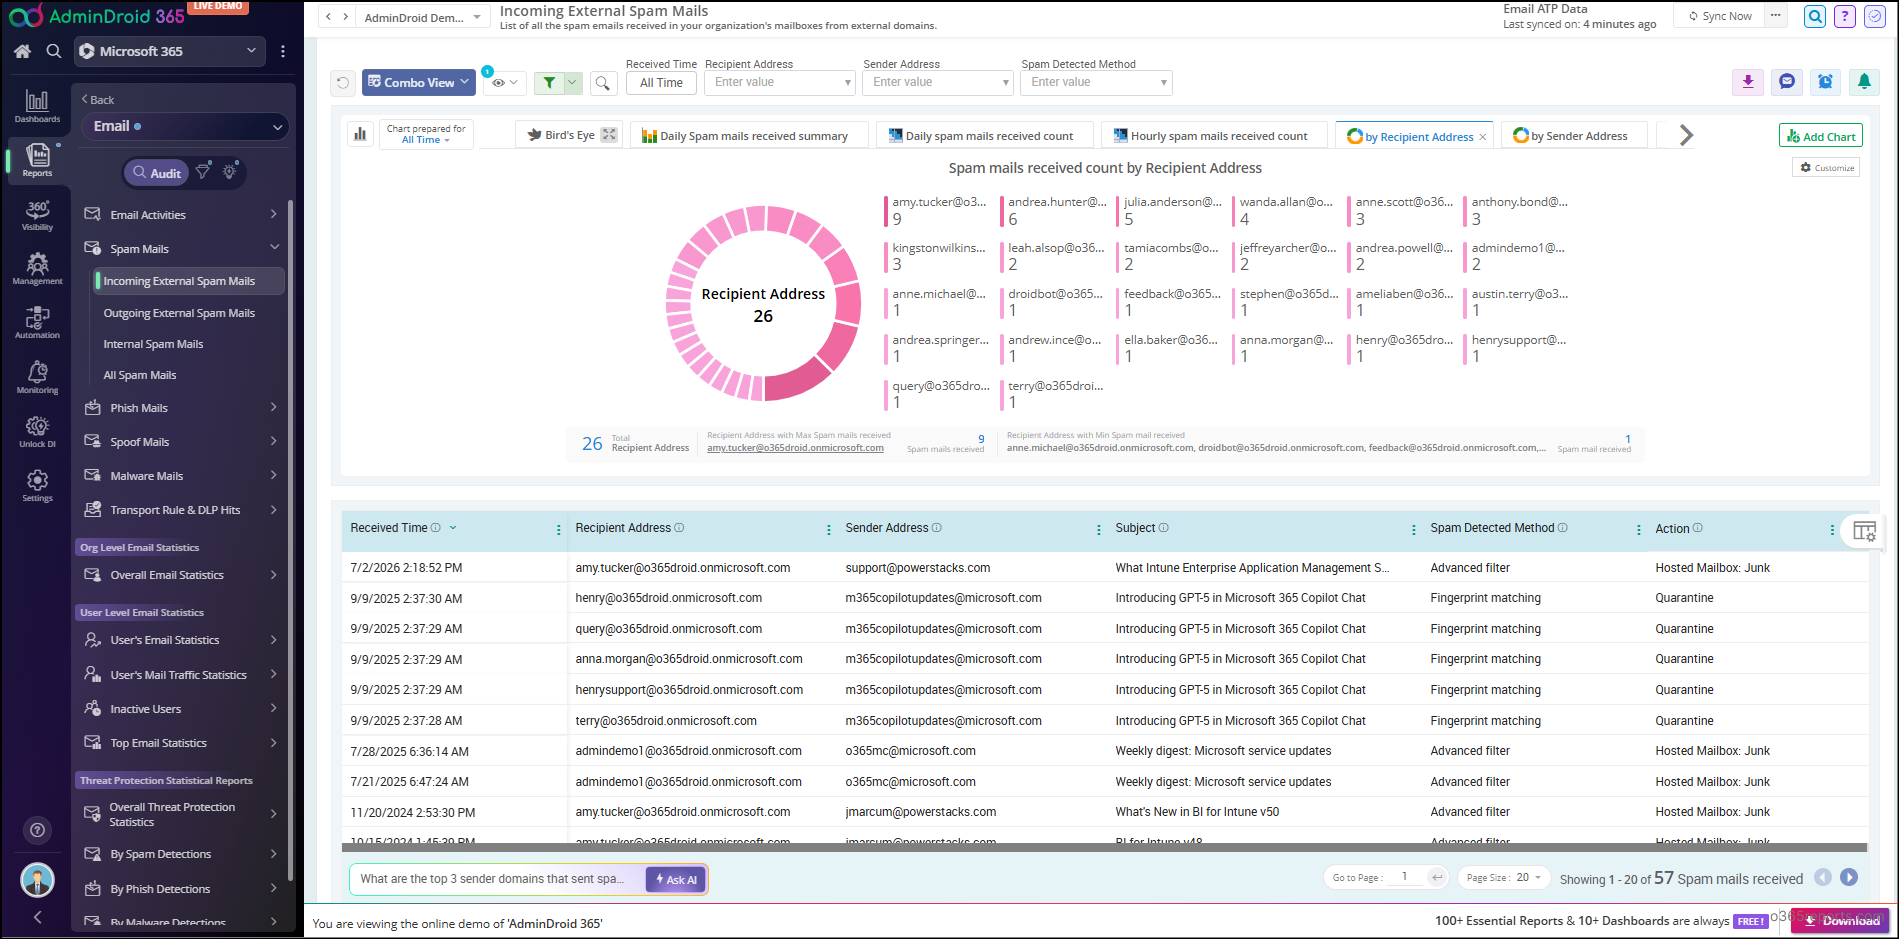Viewport: 1899px width, 939px height.
Task: Click the help circle at sidebar bottom
Action: coord(37,829)
